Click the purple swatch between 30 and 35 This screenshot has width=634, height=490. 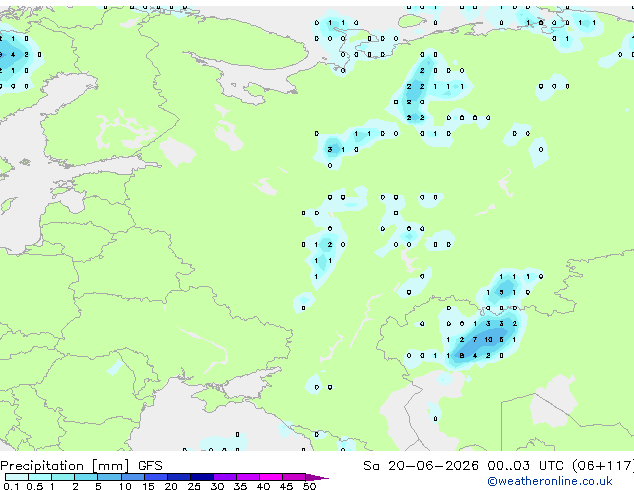pos(225,477)
